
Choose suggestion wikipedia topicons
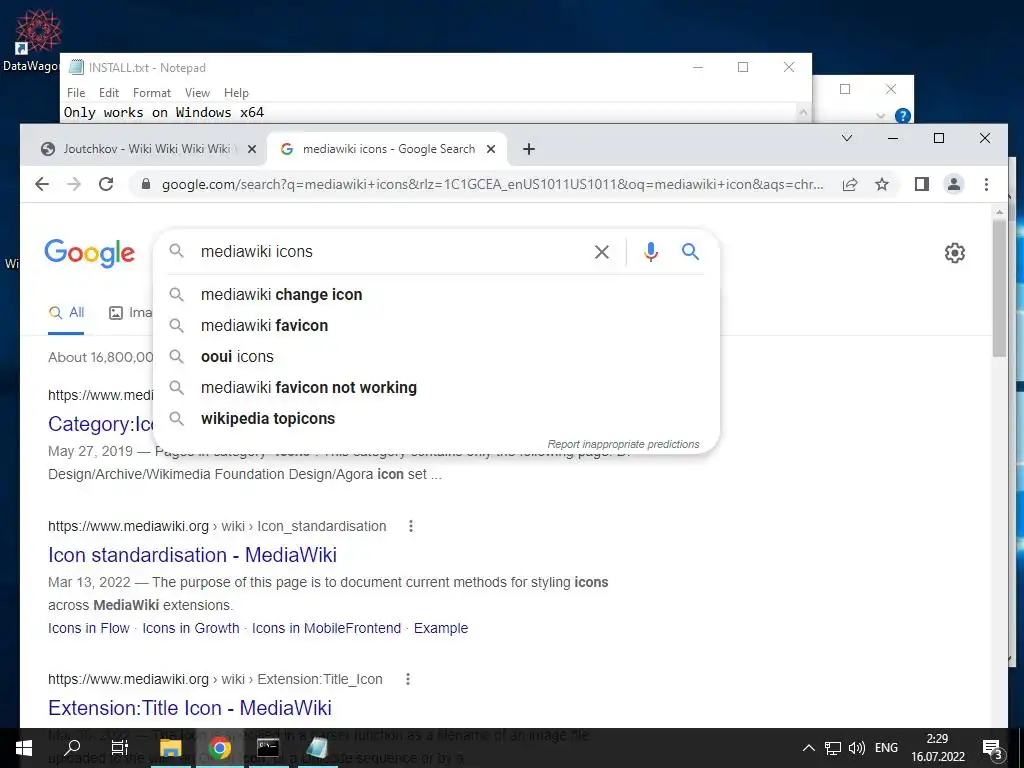click(436, 419)
